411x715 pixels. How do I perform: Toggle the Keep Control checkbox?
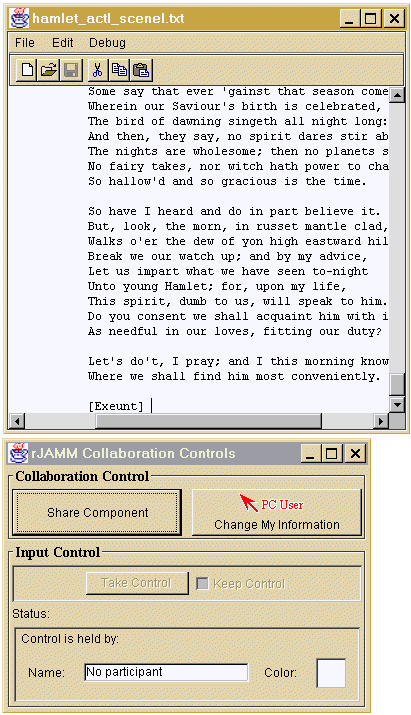(x=202, y=583)
